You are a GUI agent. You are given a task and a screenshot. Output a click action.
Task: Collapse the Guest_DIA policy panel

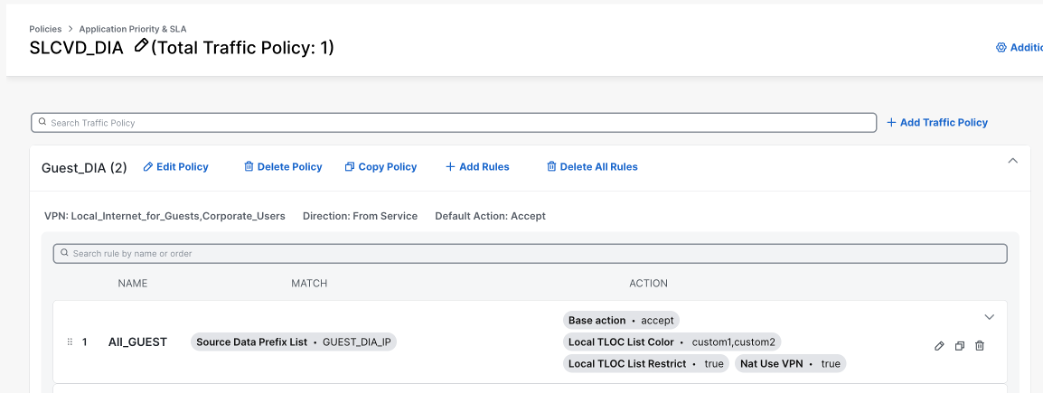pos(1013,160)
